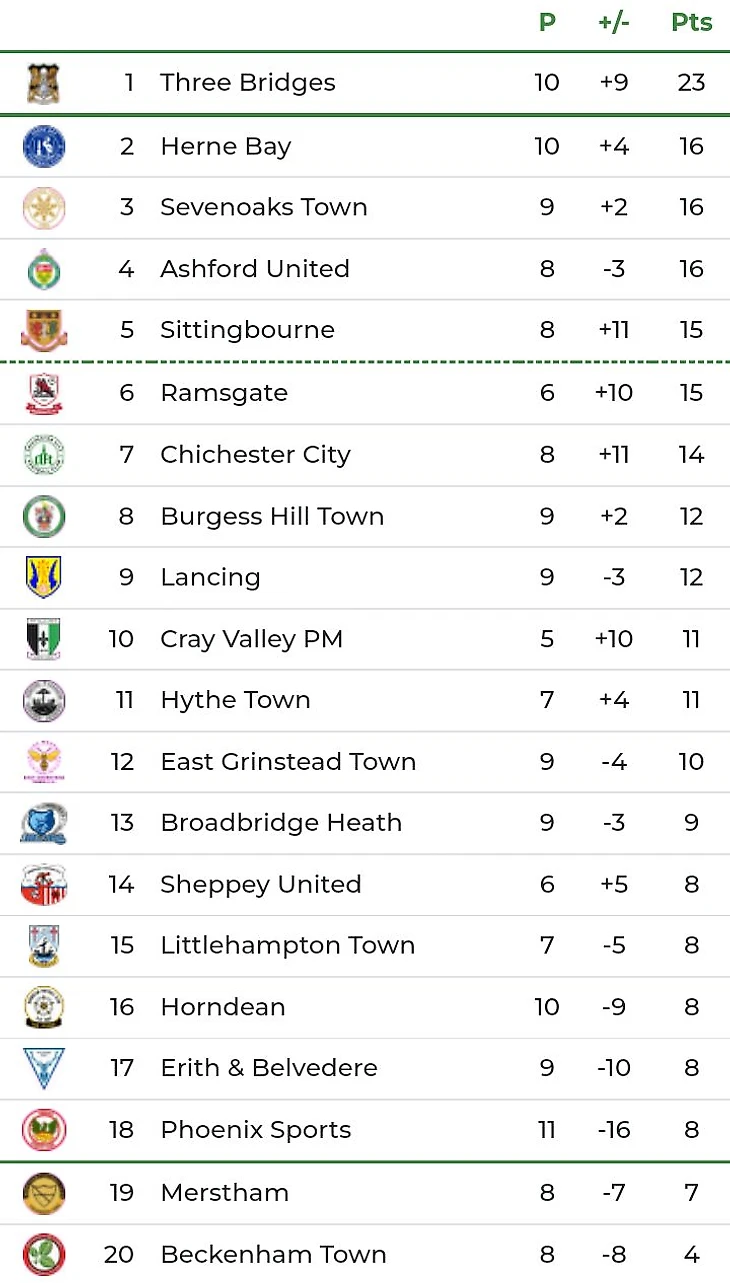Tap the Beckenham Town crest
Viewport: 730px width, 1283px height.
(43, 1254)
